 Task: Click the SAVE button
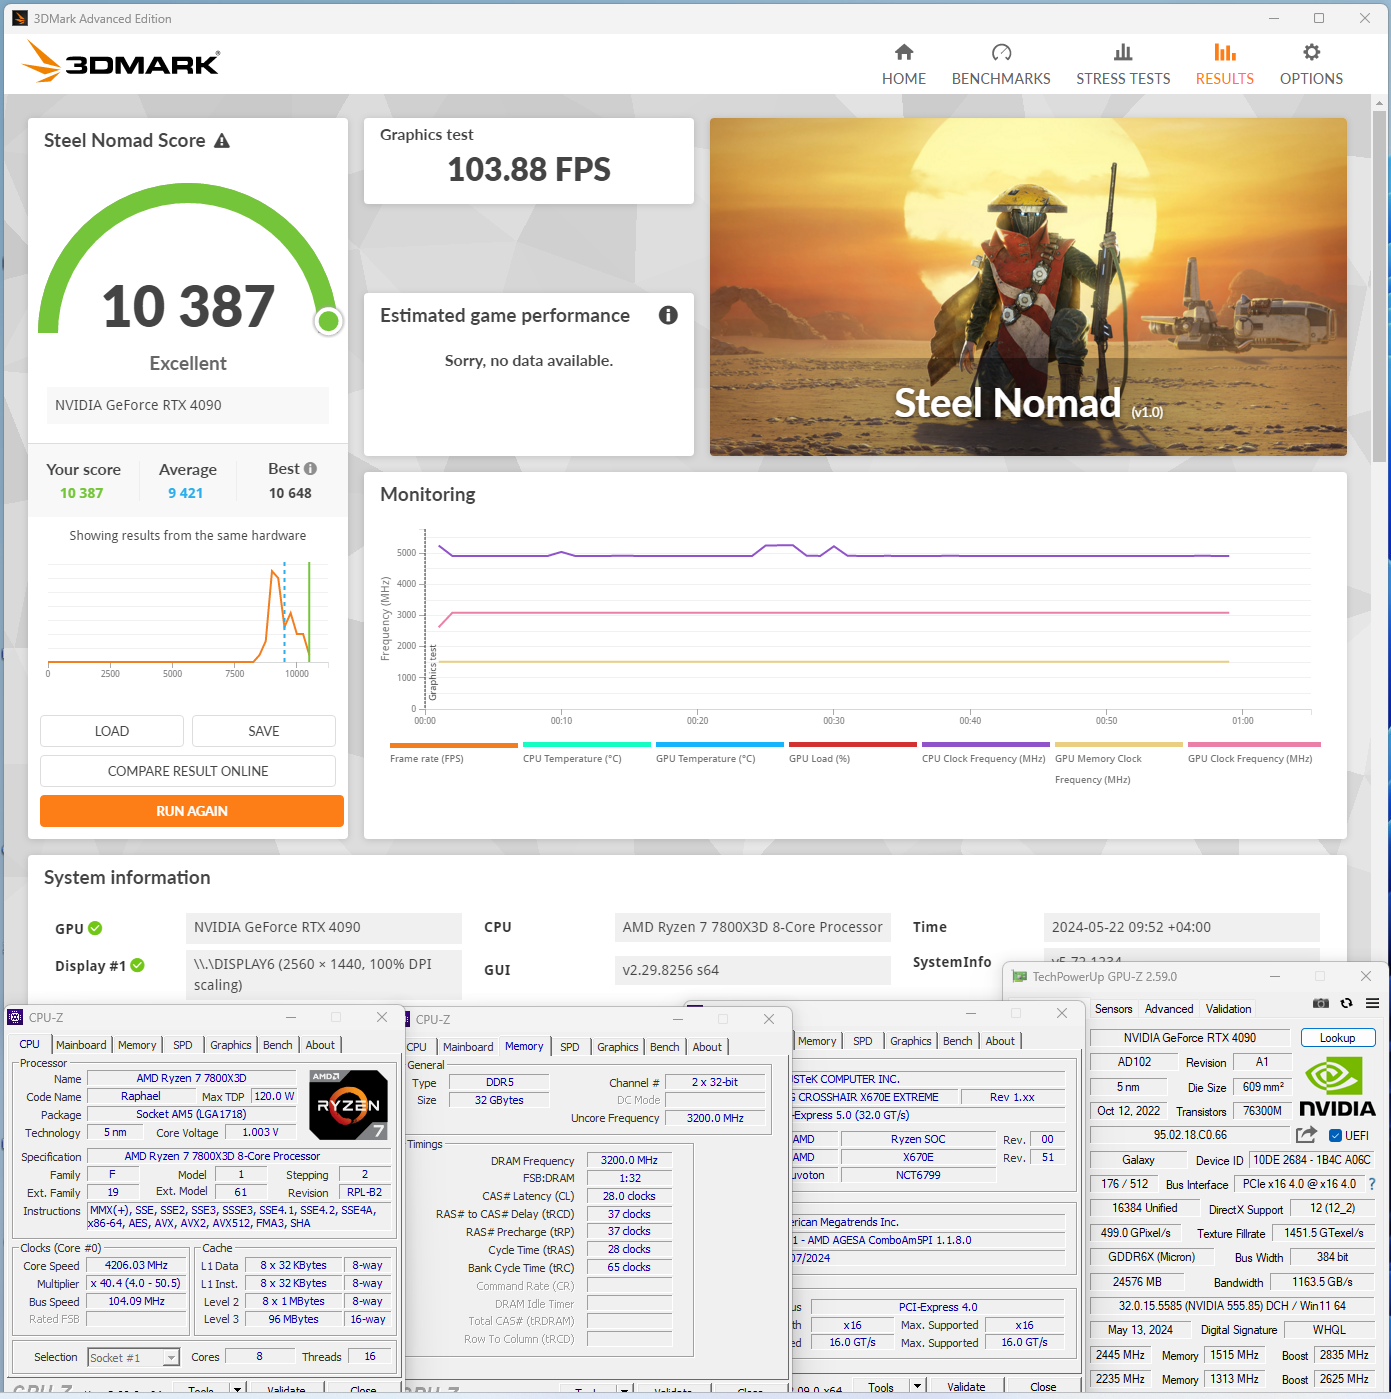(x=264, y=731)
